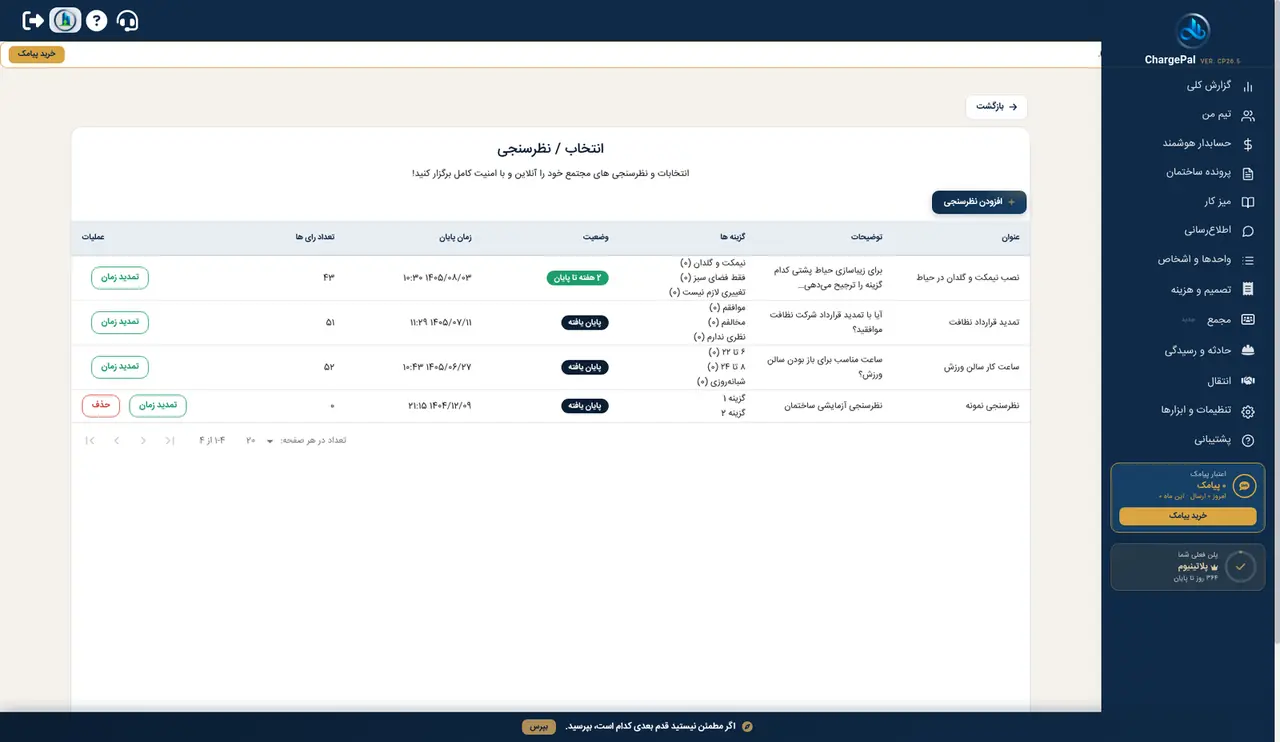Image resolution: width=1280 pixels, height=742 pixels.
Task: Click خرید پیامک button in top banner
Action: [37, 54]
